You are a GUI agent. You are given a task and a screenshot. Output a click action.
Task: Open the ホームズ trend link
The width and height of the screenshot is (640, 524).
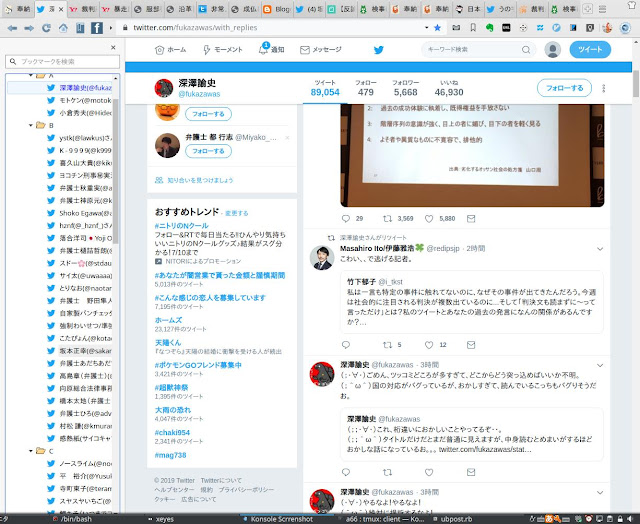tap(168, 320)
